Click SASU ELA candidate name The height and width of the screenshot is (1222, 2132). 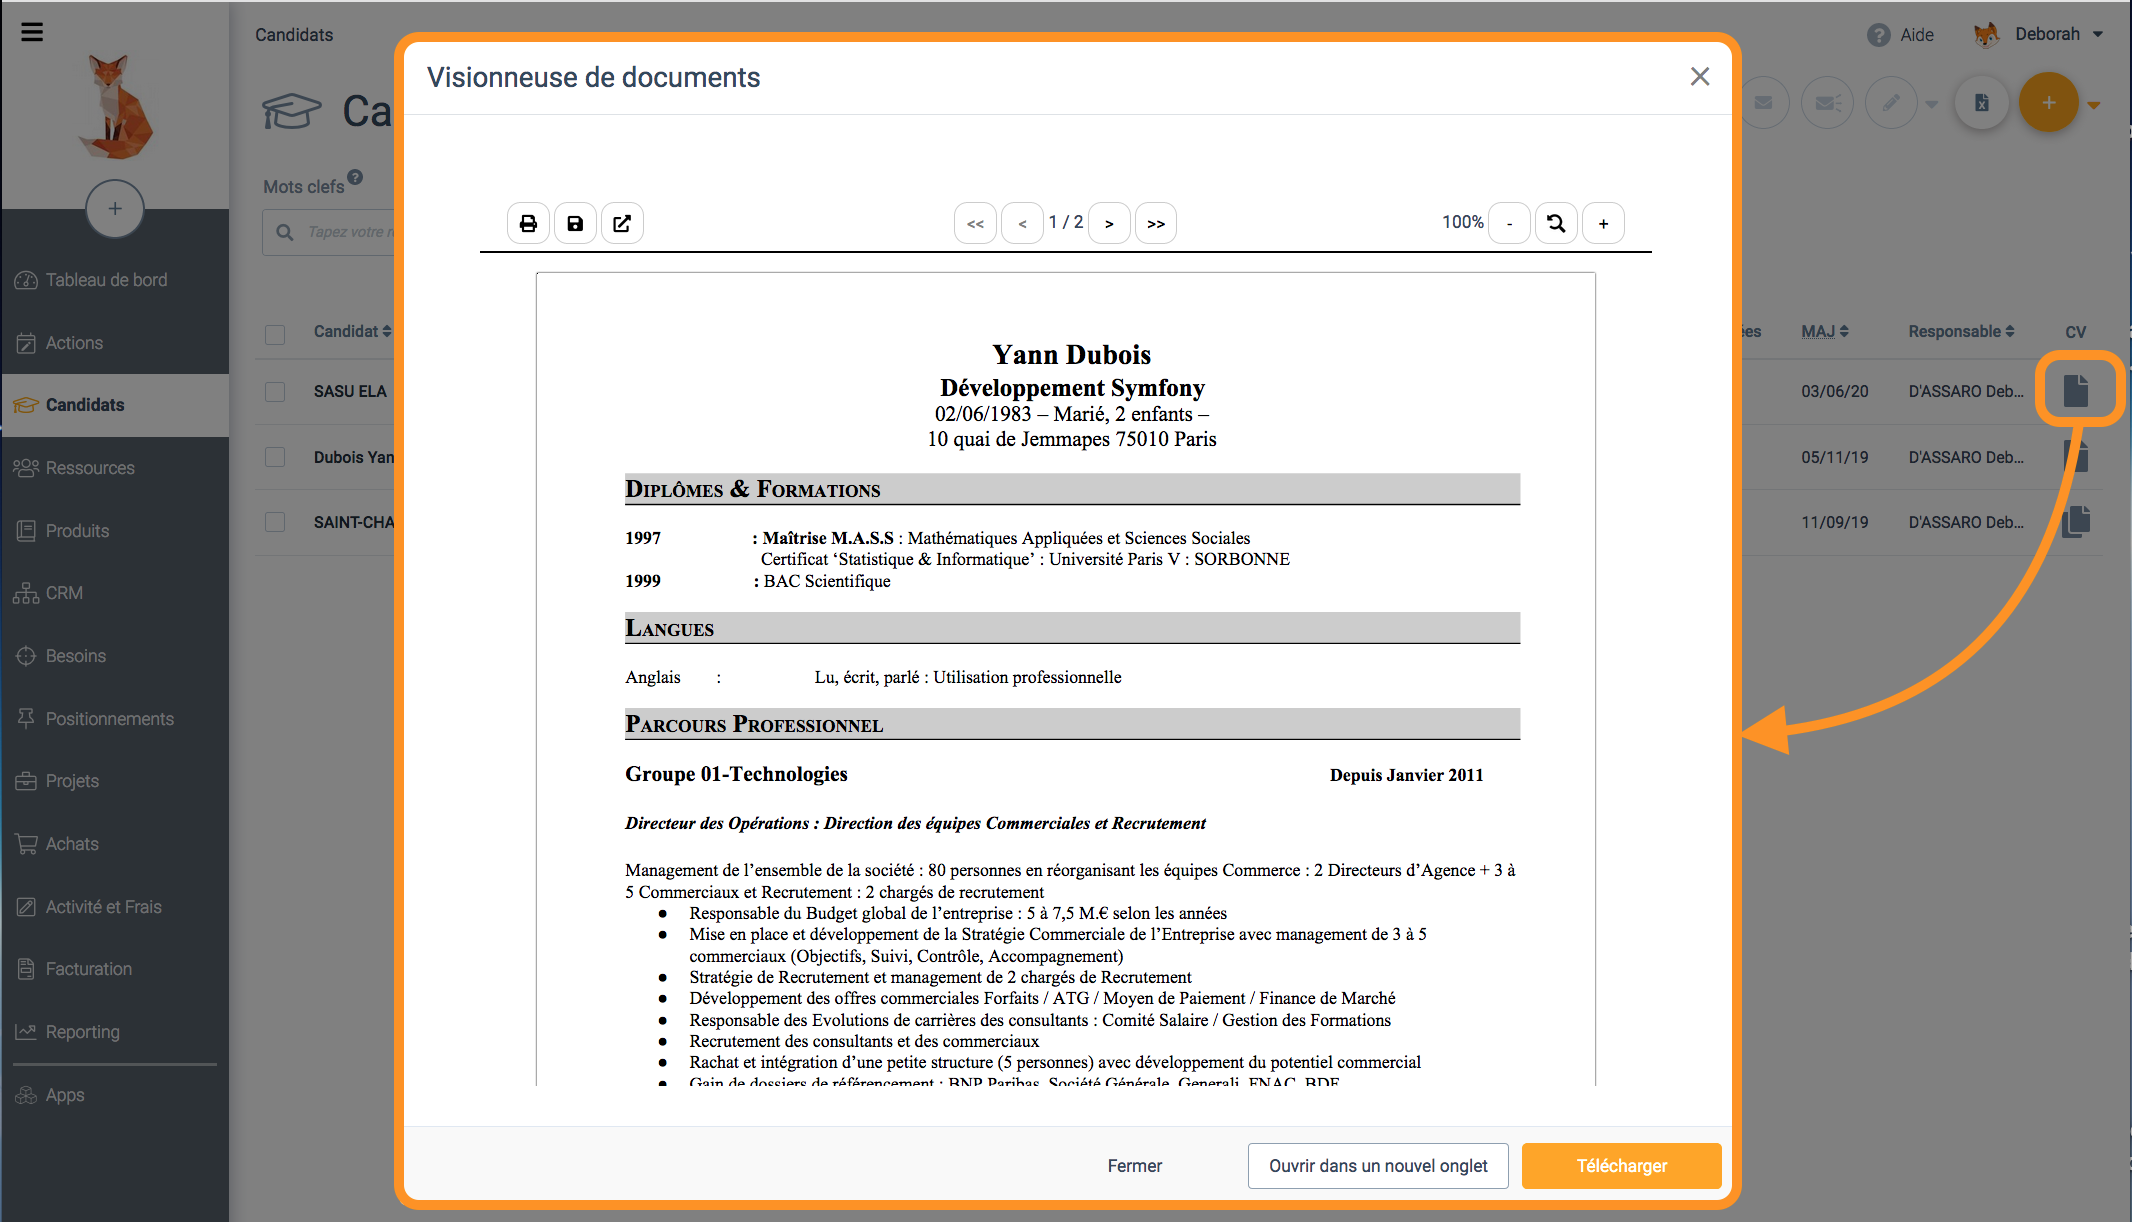coord(350,391)
